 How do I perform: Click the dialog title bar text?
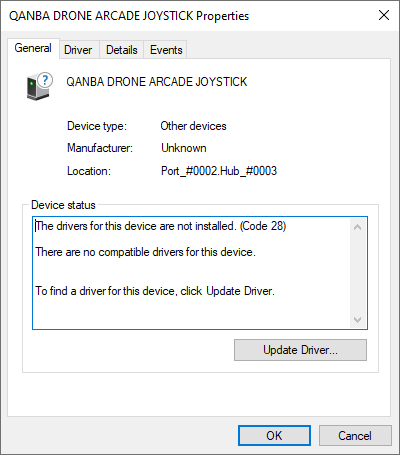pos(129,16)
